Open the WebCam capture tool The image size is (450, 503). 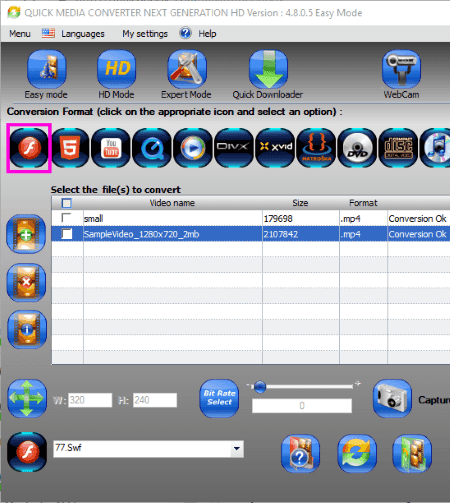click(401, 70)
